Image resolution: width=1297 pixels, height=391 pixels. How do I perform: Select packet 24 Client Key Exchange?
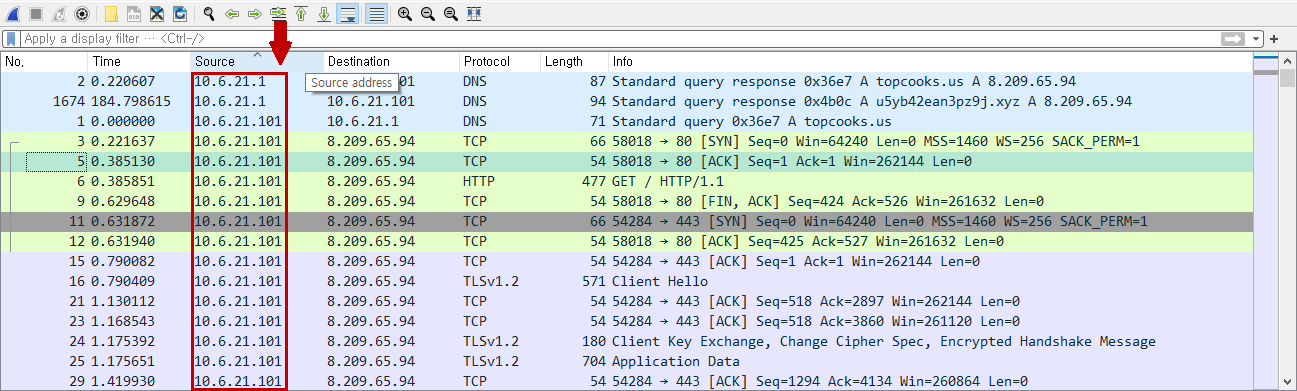626,341
